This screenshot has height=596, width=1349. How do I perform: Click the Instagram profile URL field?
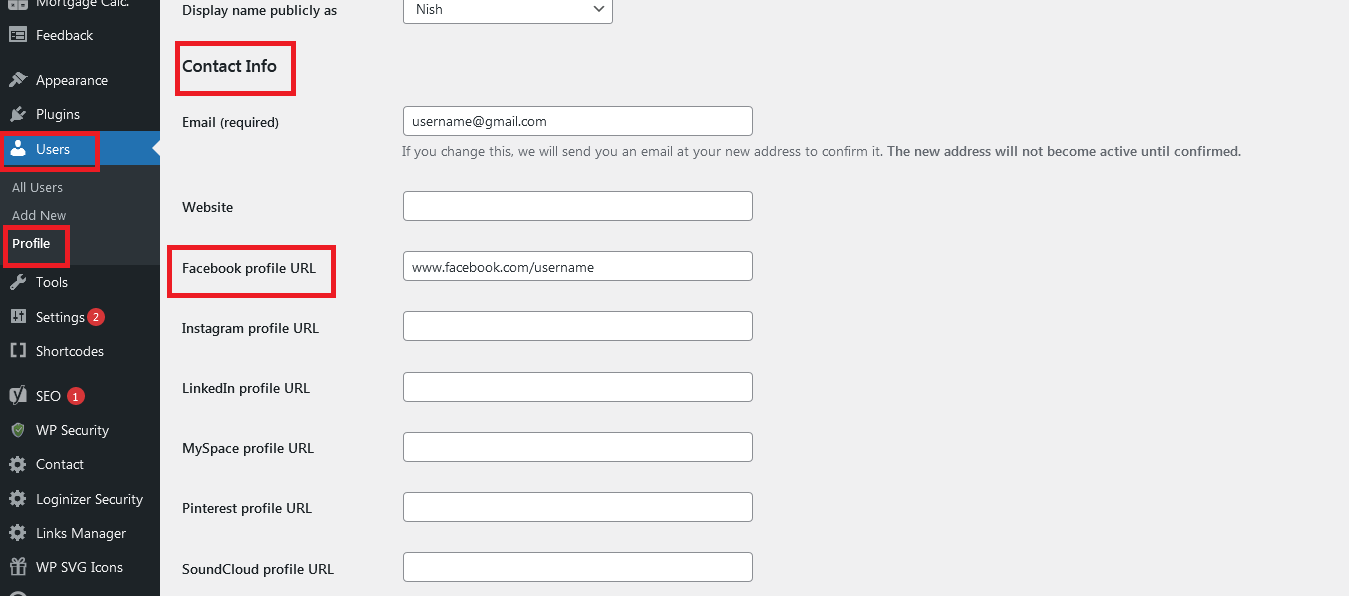[x=577, y=326]
